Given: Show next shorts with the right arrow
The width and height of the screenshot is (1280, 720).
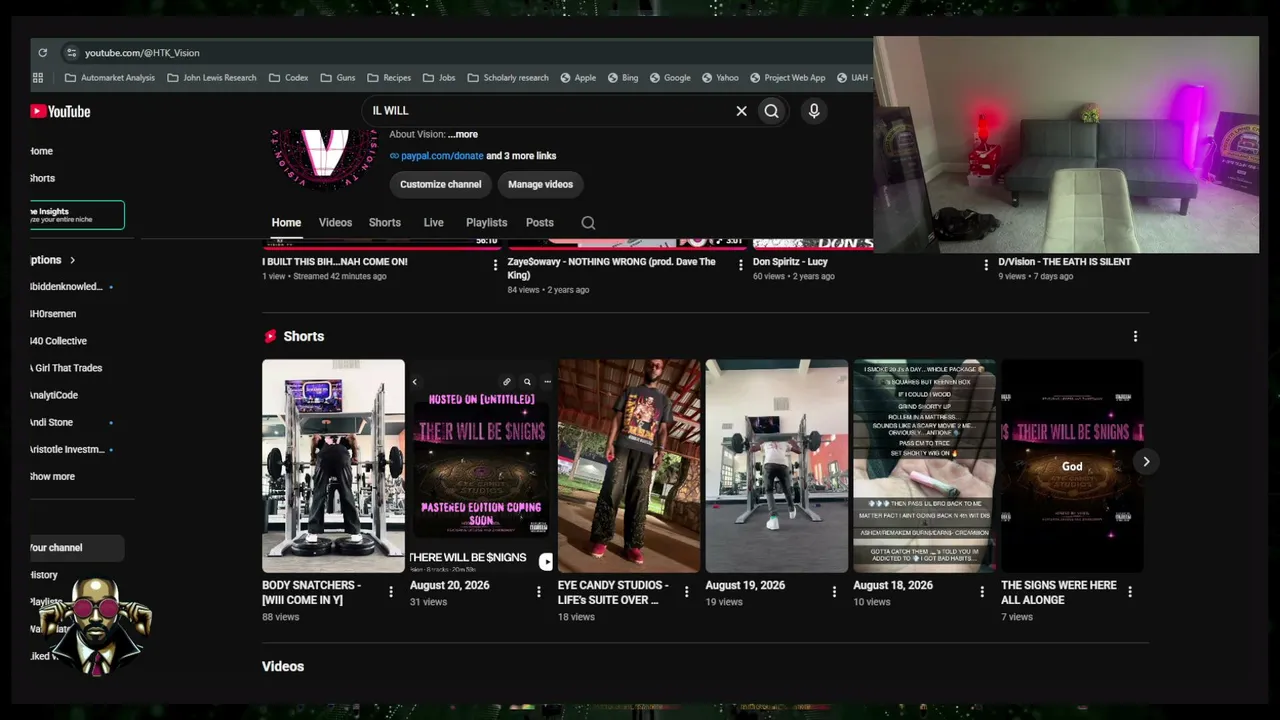Looking at the screenshot, I should click(1146, 461).
